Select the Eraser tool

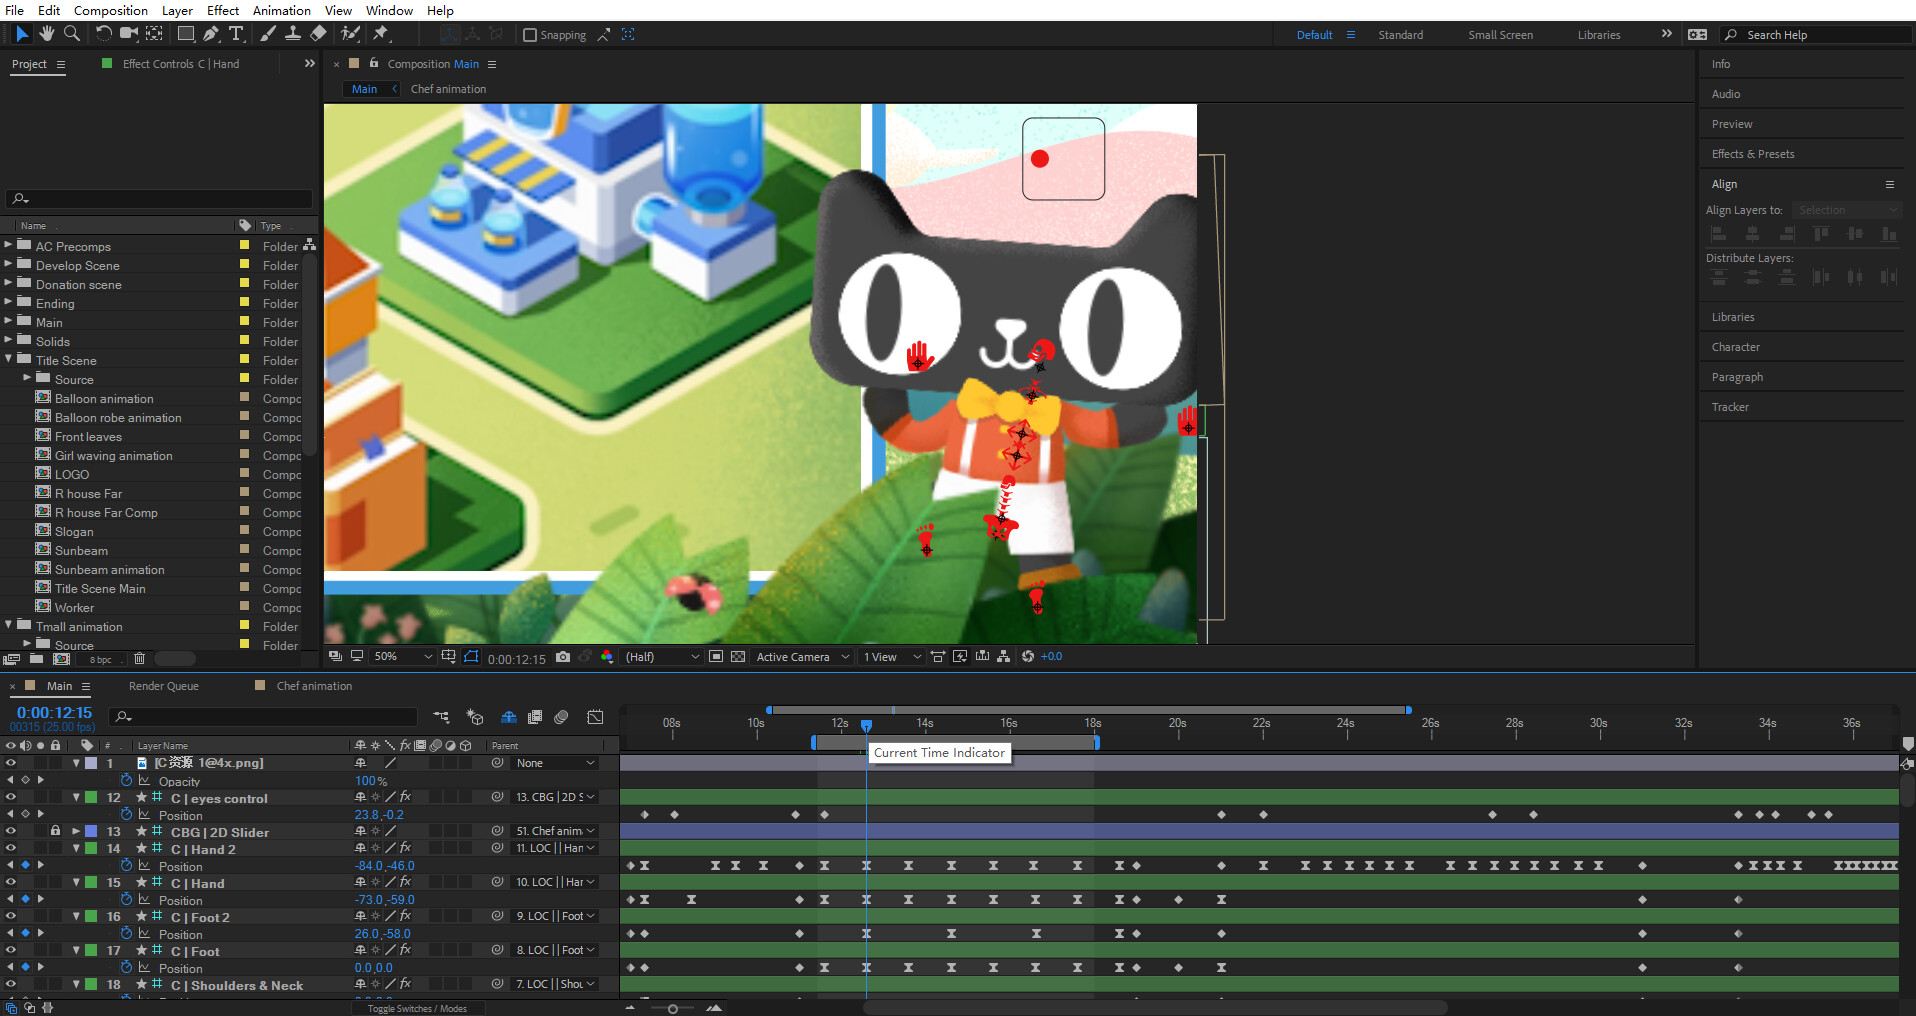point(318,34)
